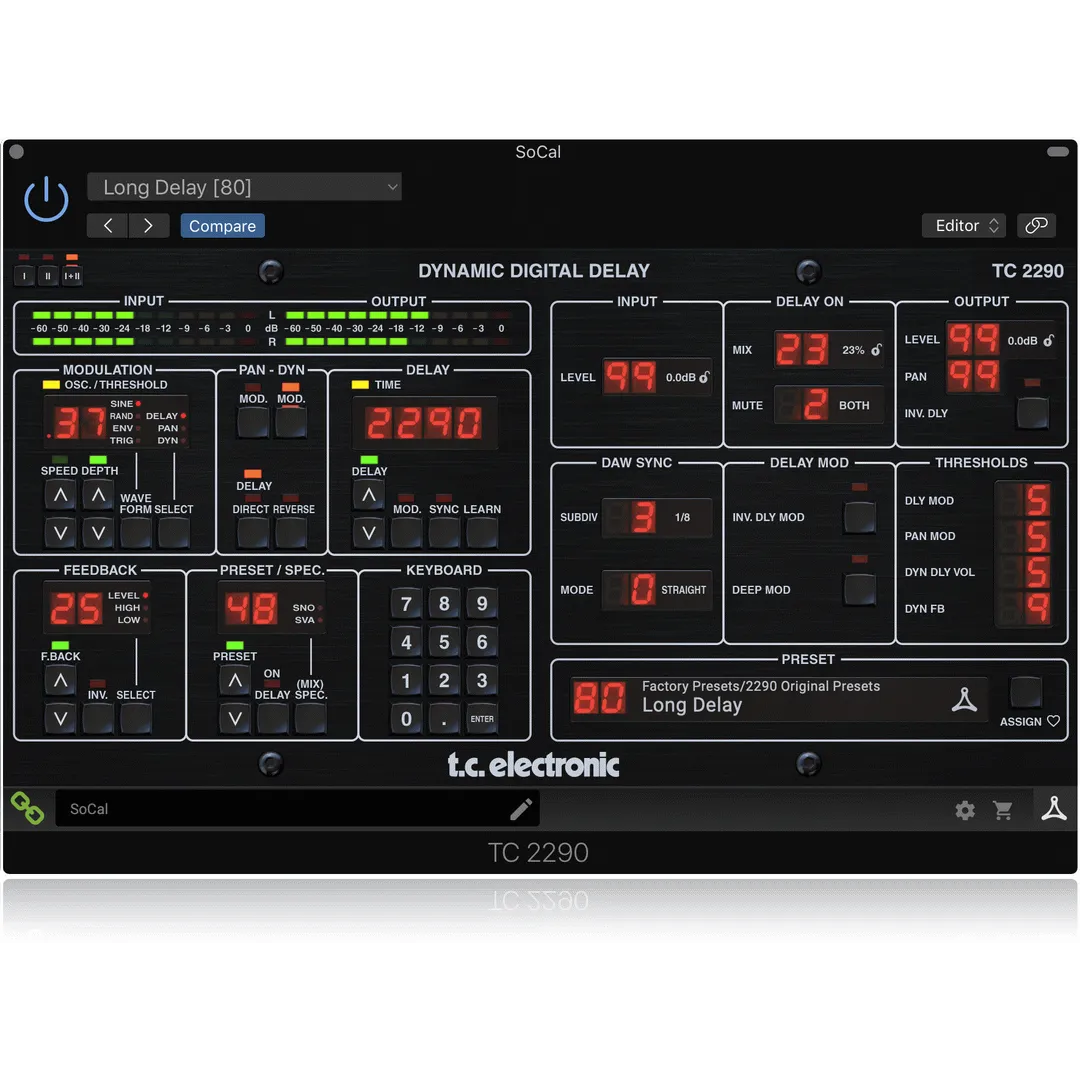Viewport: 1080px width, 1080px height.
Task: Toggle the delay SYNC button
Action: pos(444,532)
